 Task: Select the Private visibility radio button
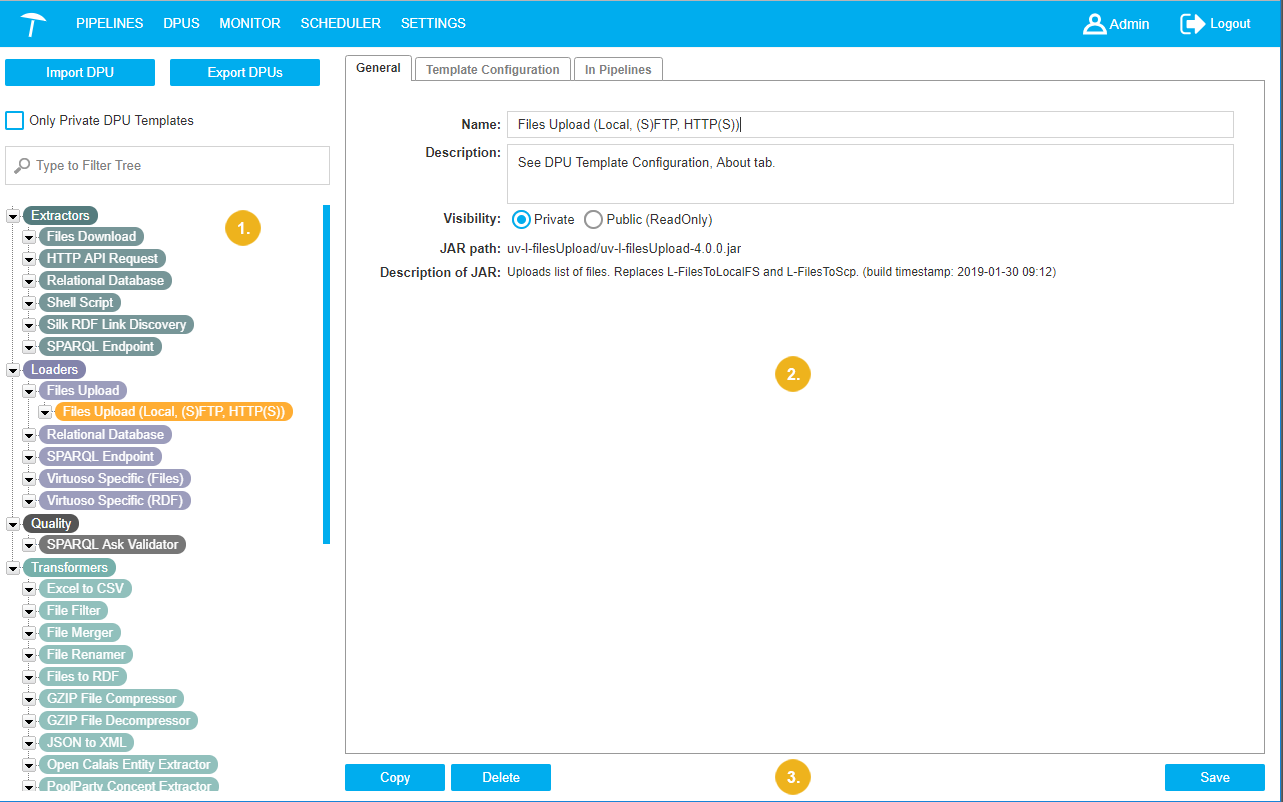pos(521,219)
